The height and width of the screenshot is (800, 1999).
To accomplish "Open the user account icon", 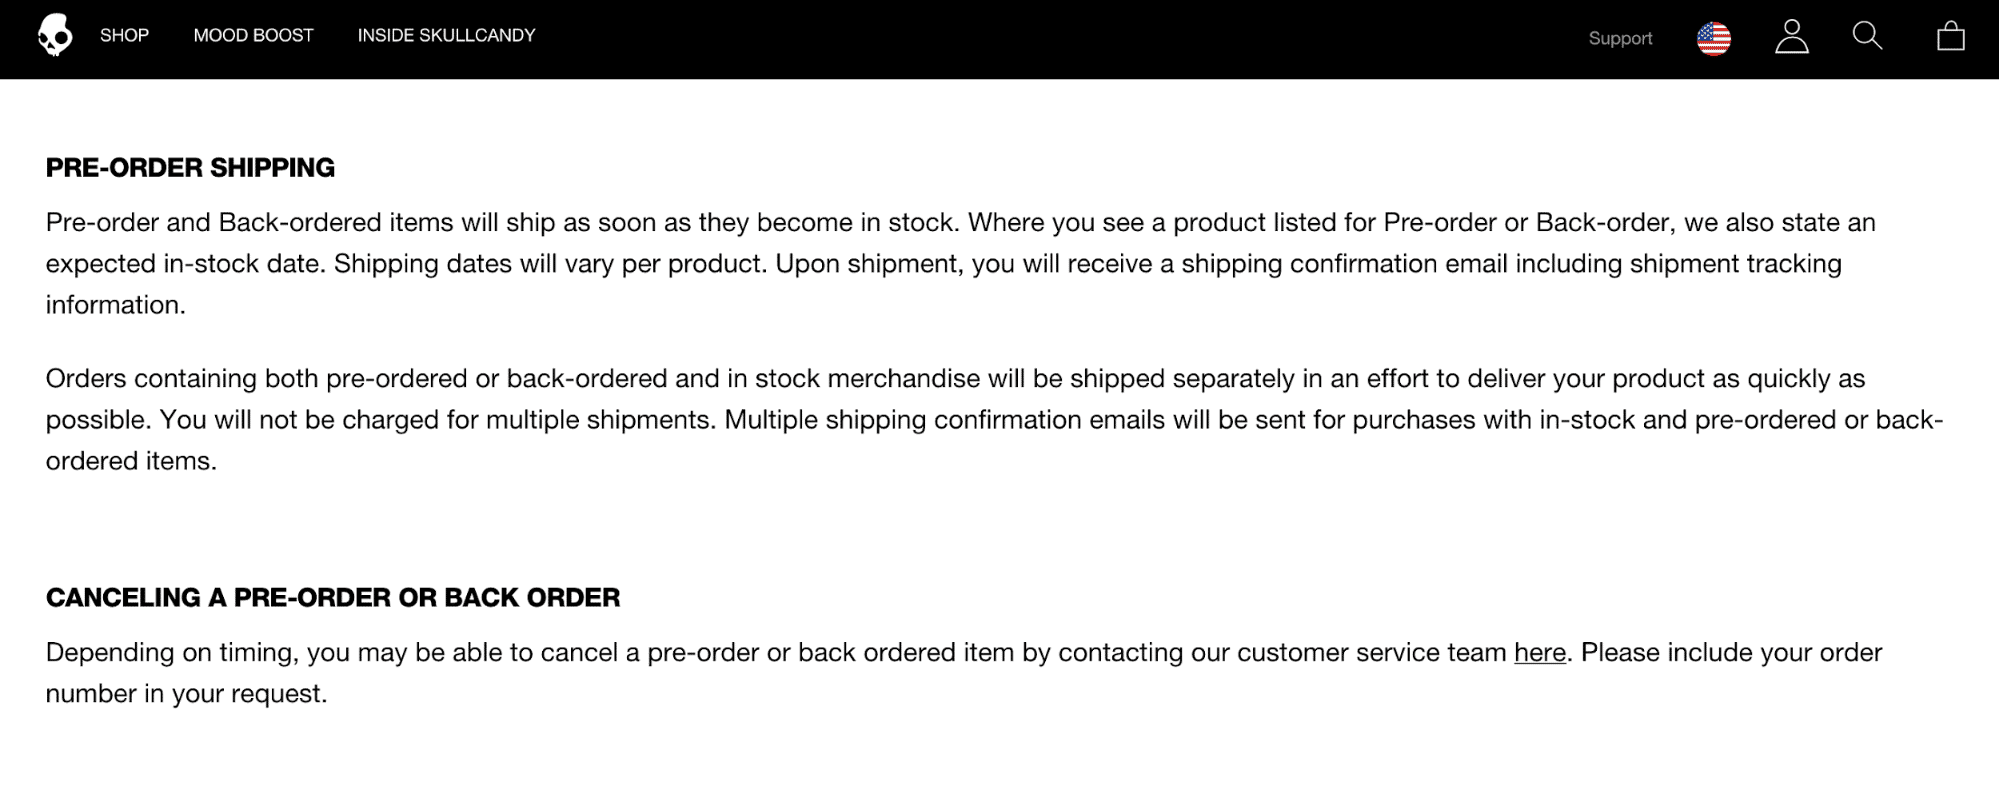I will click(x=1791, y=38).
